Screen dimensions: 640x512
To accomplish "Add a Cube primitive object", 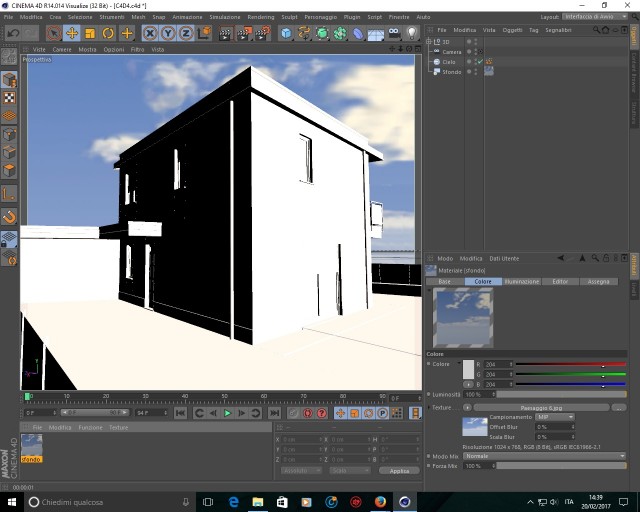I will 286,33.
